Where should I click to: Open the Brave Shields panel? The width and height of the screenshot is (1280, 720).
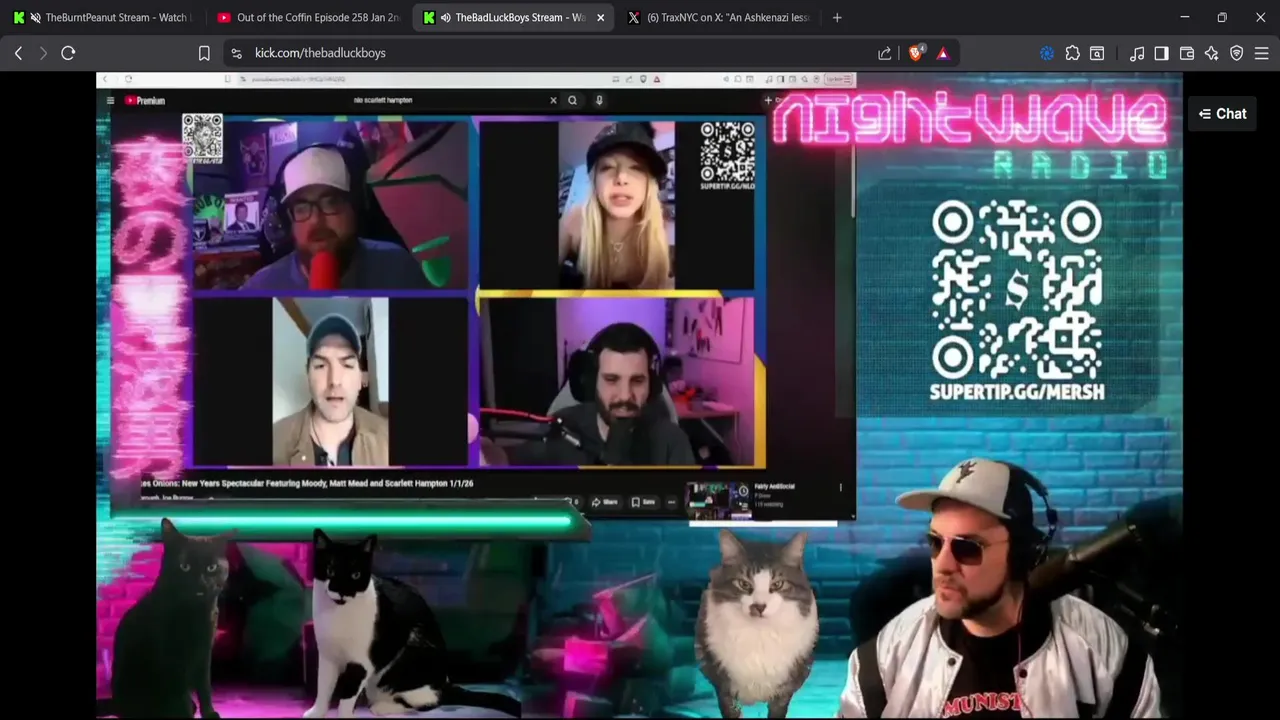[916, 53]
